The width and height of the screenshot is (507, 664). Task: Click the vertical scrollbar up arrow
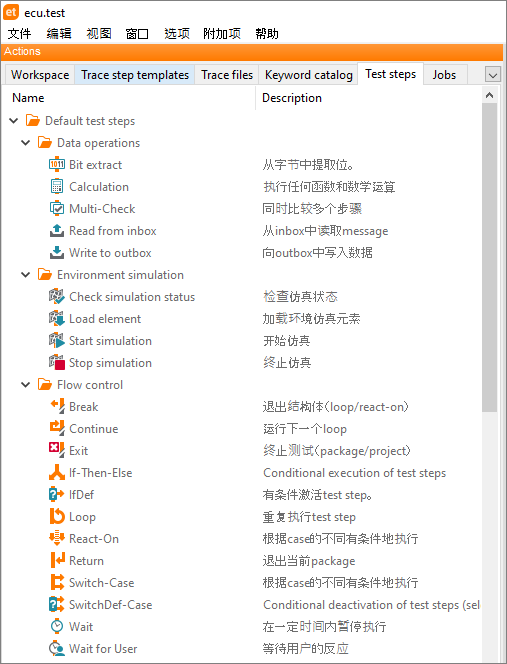click(x=490, y=95)
